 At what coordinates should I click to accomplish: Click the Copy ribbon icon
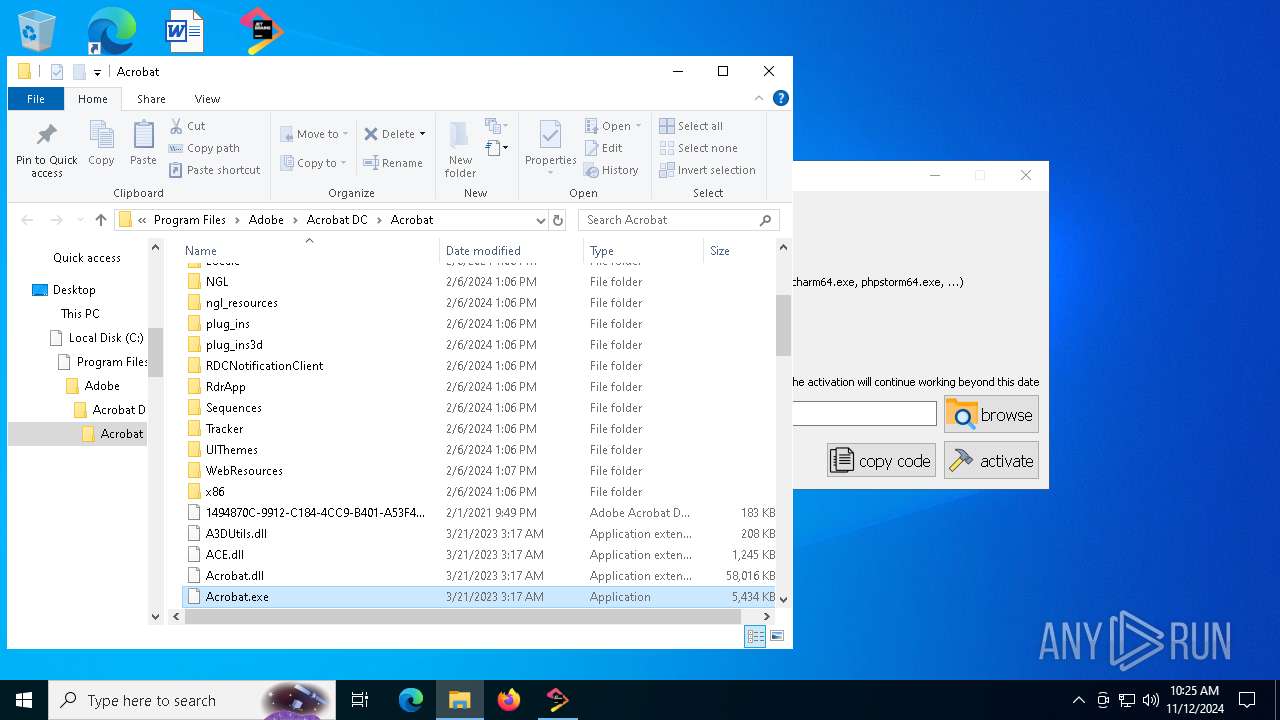pyautogui.click(x=101, y=143)
